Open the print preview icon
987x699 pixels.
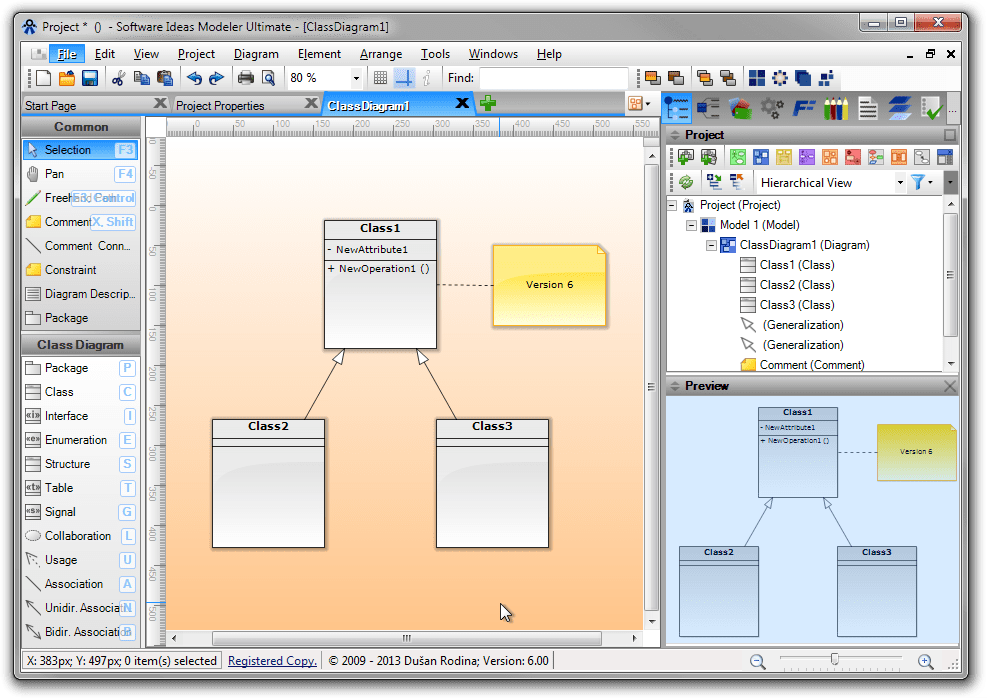coord(267,78)
